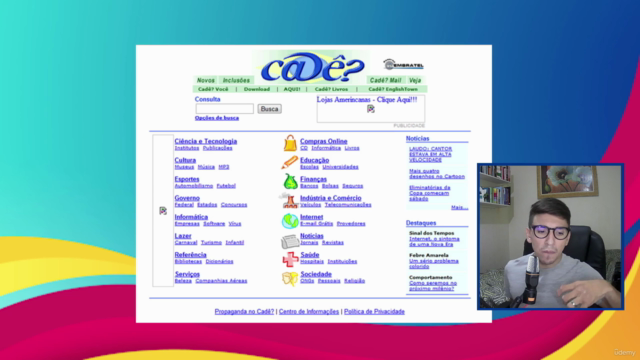The width and height of the screenshot is (640, 360).
Task: Open the Referência category
Action: tap(191, 255)
